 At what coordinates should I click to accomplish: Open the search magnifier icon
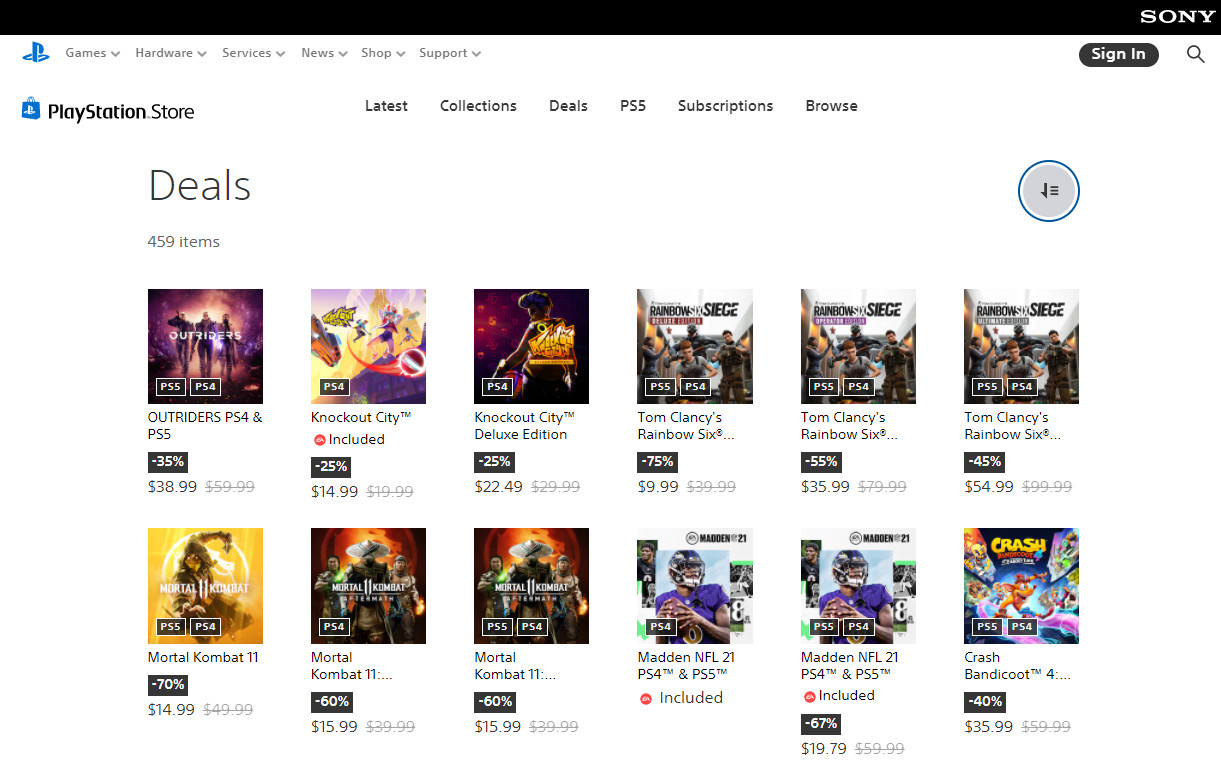point(1195,54)
